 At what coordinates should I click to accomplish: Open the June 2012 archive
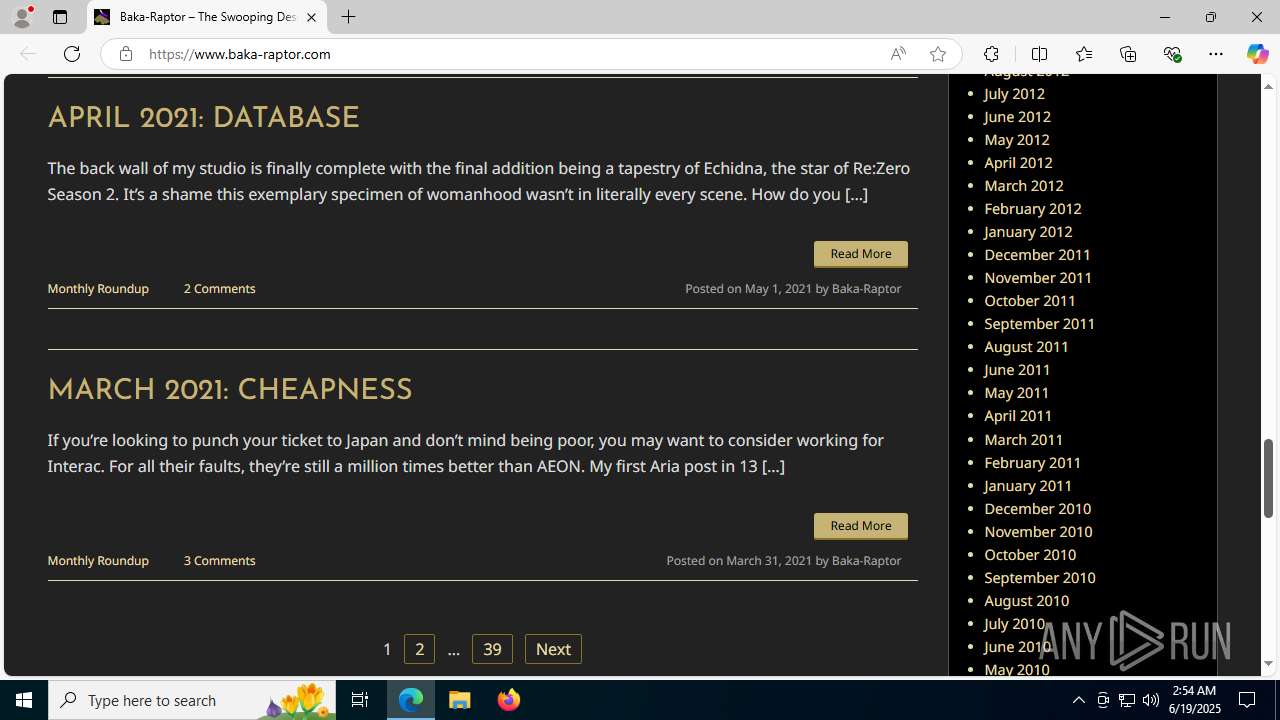click(1017, 116)
